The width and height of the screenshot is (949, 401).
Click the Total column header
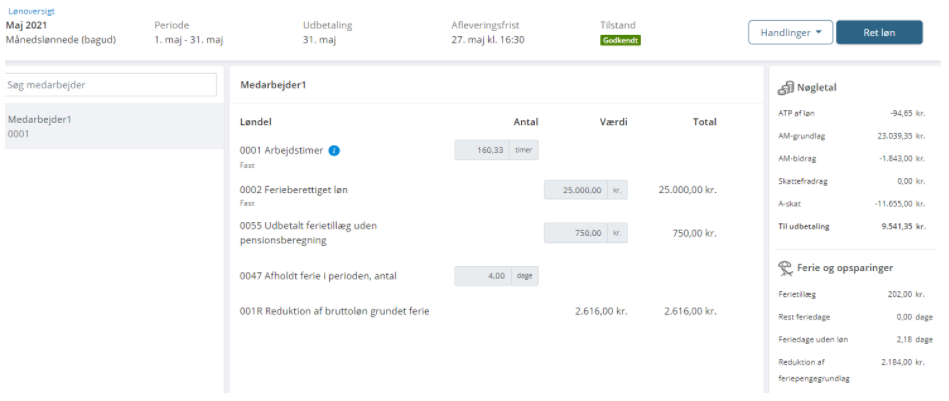[704, 122]
